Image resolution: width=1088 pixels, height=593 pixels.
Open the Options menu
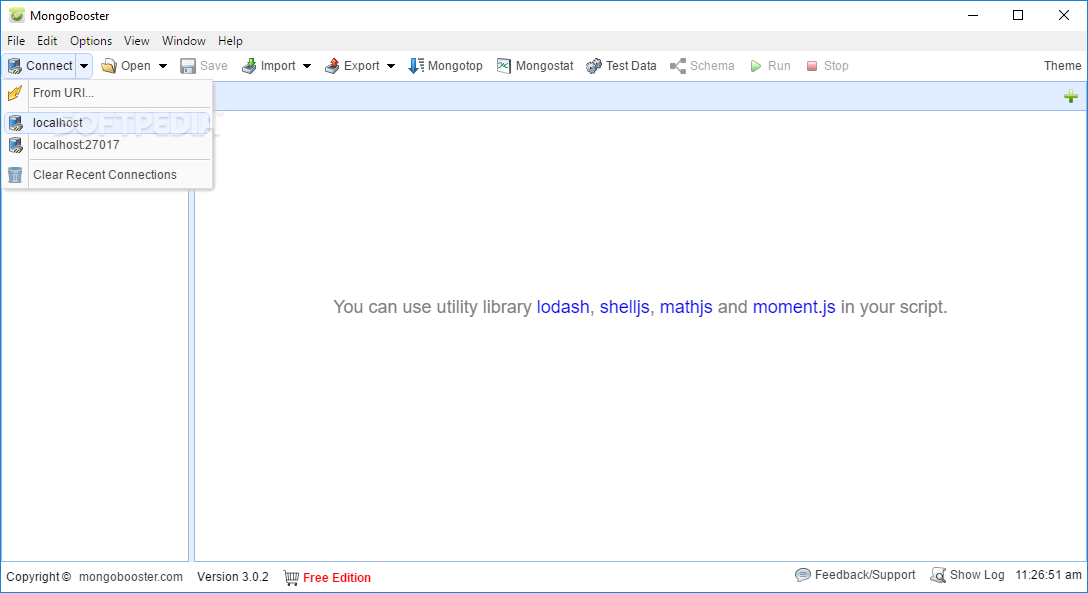click(91, 41)
